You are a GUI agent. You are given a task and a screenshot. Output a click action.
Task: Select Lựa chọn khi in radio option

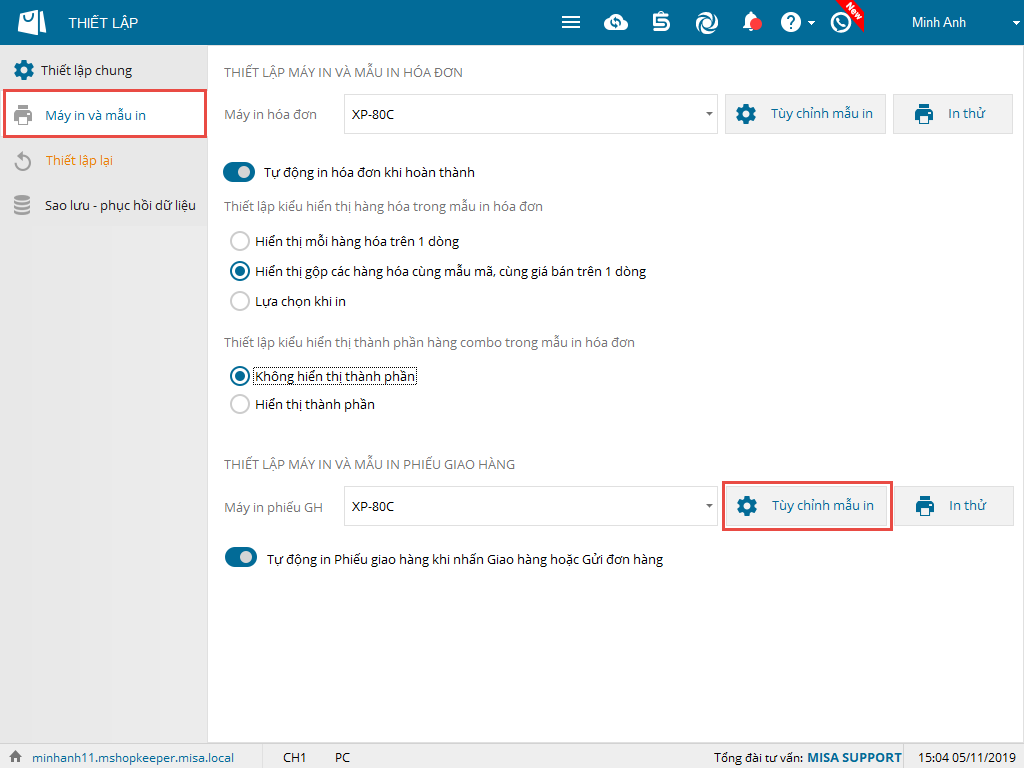pos(240,301)
